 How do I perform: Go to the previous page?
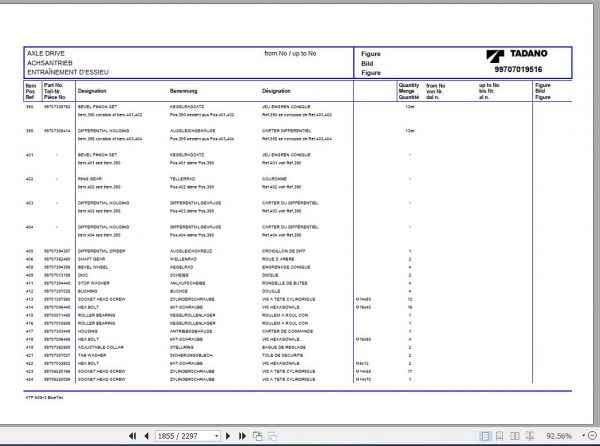point(146,436)
